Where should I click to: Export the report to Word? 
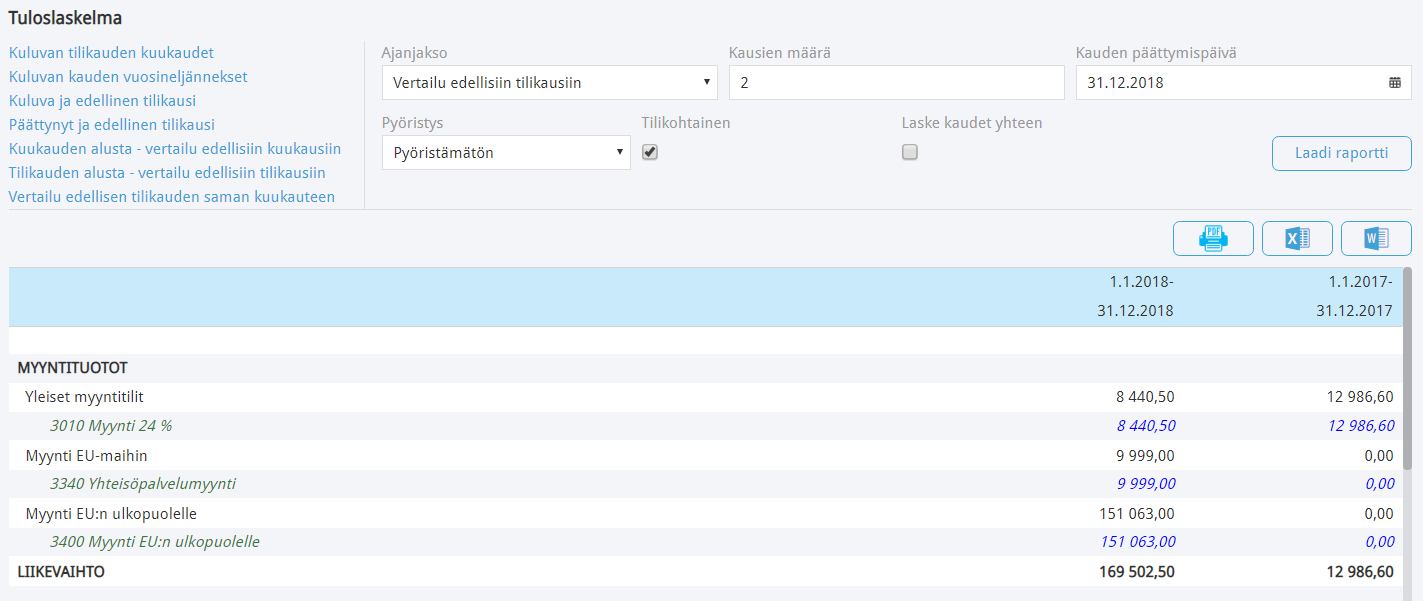[x=1376, y=238]
